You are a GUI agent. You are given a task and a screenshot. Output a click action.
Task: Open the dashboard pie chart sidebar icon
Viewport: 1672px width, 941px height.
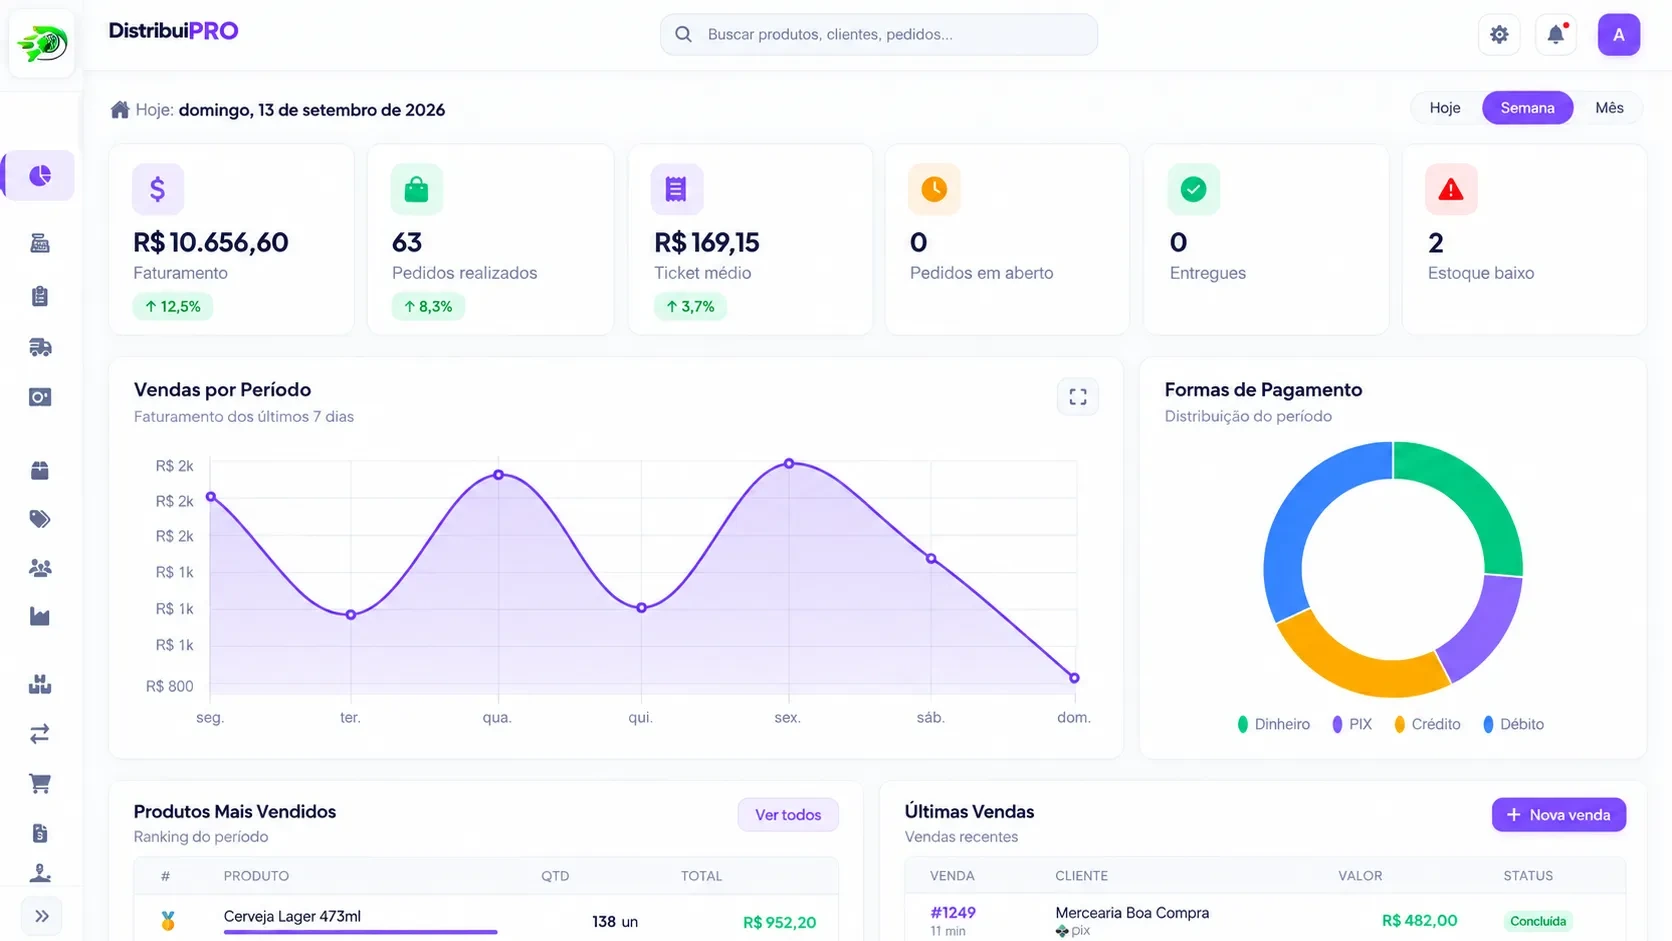click(x=40, y=176)
